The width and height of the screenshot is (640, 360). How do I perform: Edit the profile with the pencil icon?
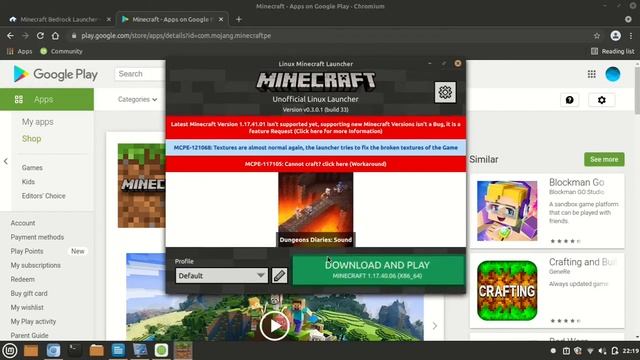pos(279,276)
